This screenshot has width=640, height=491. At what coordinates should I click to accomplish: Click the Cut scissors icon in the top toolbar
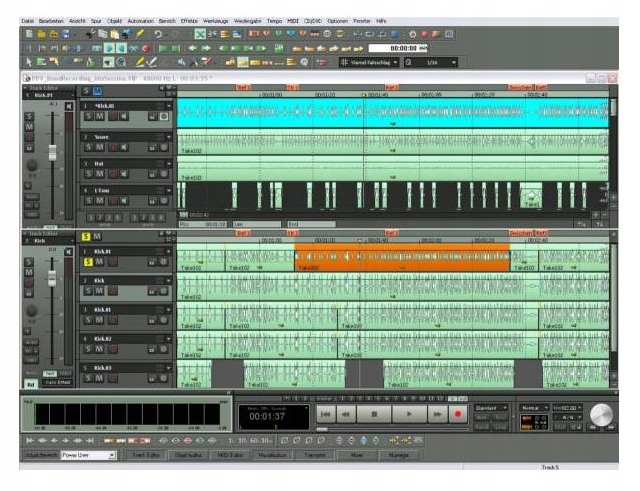tap(91, 34)
